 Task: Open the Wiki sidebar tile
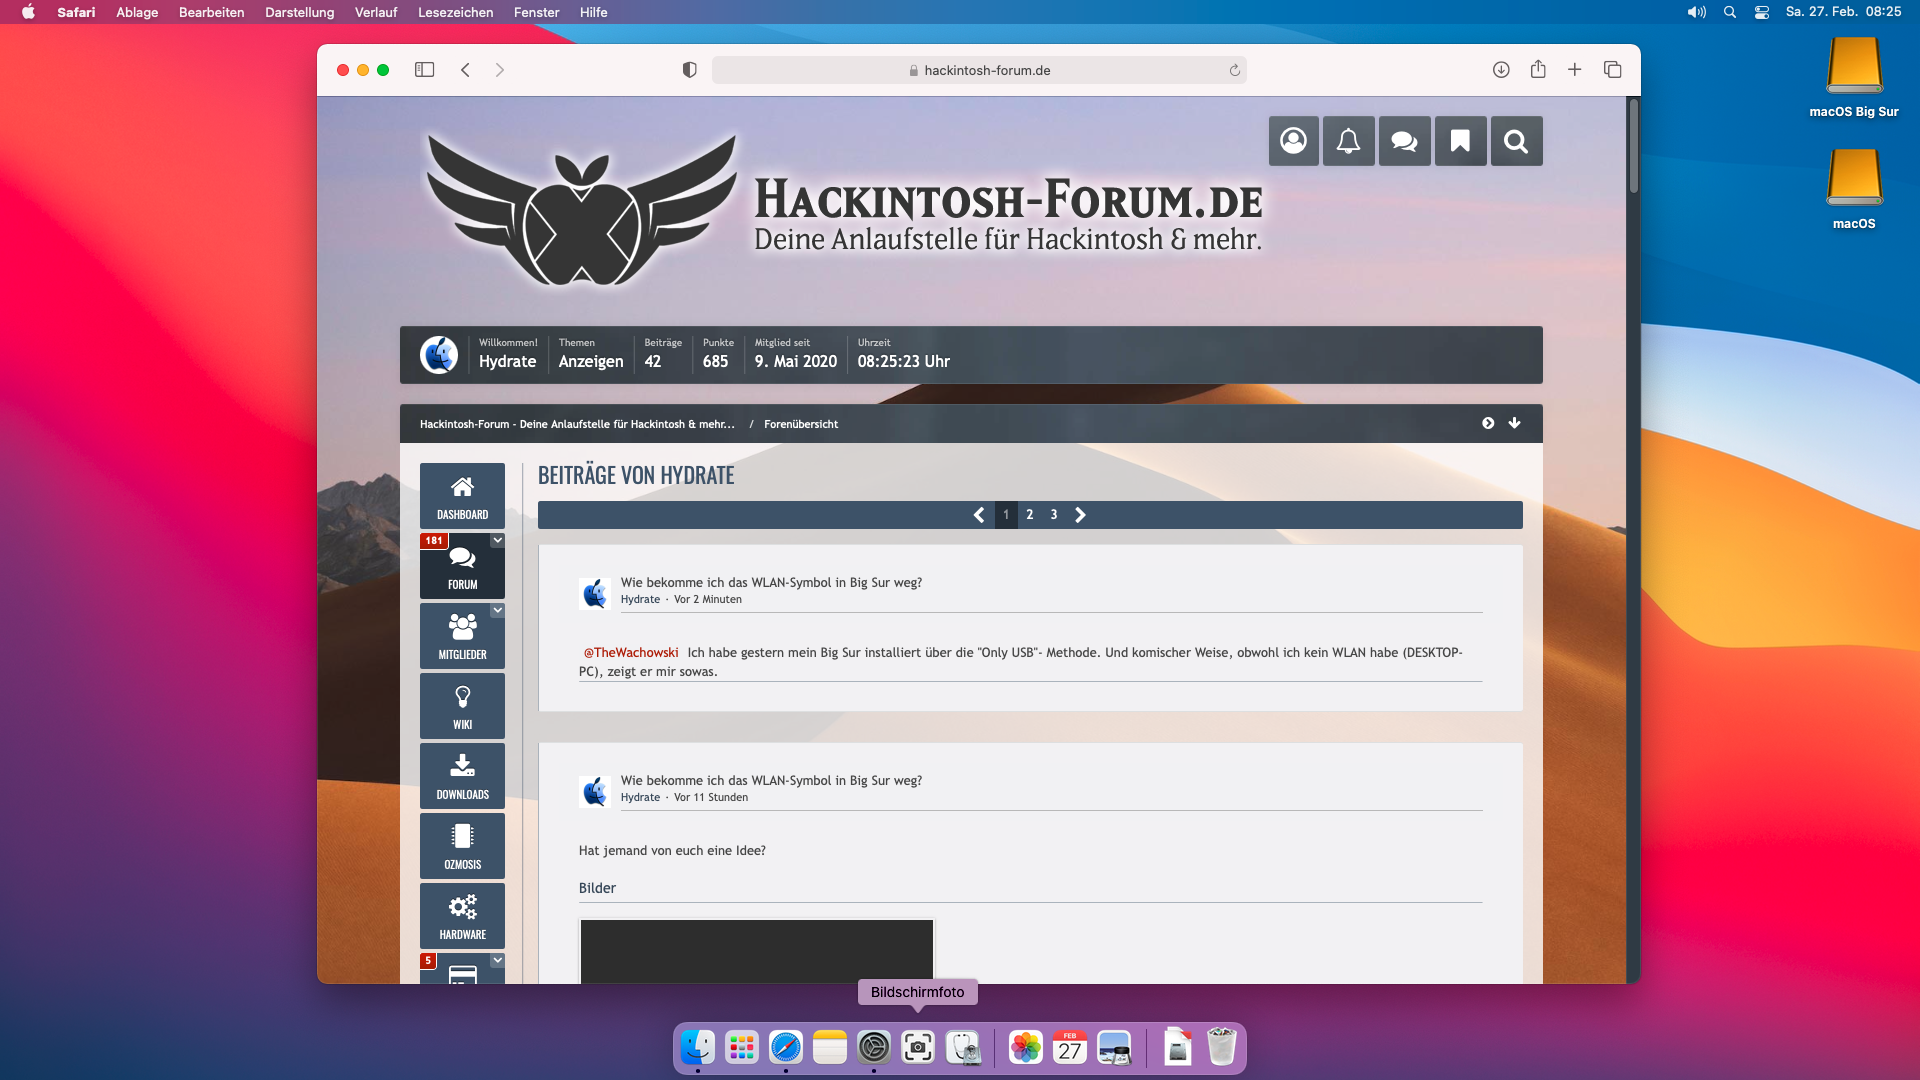point(462,706)
